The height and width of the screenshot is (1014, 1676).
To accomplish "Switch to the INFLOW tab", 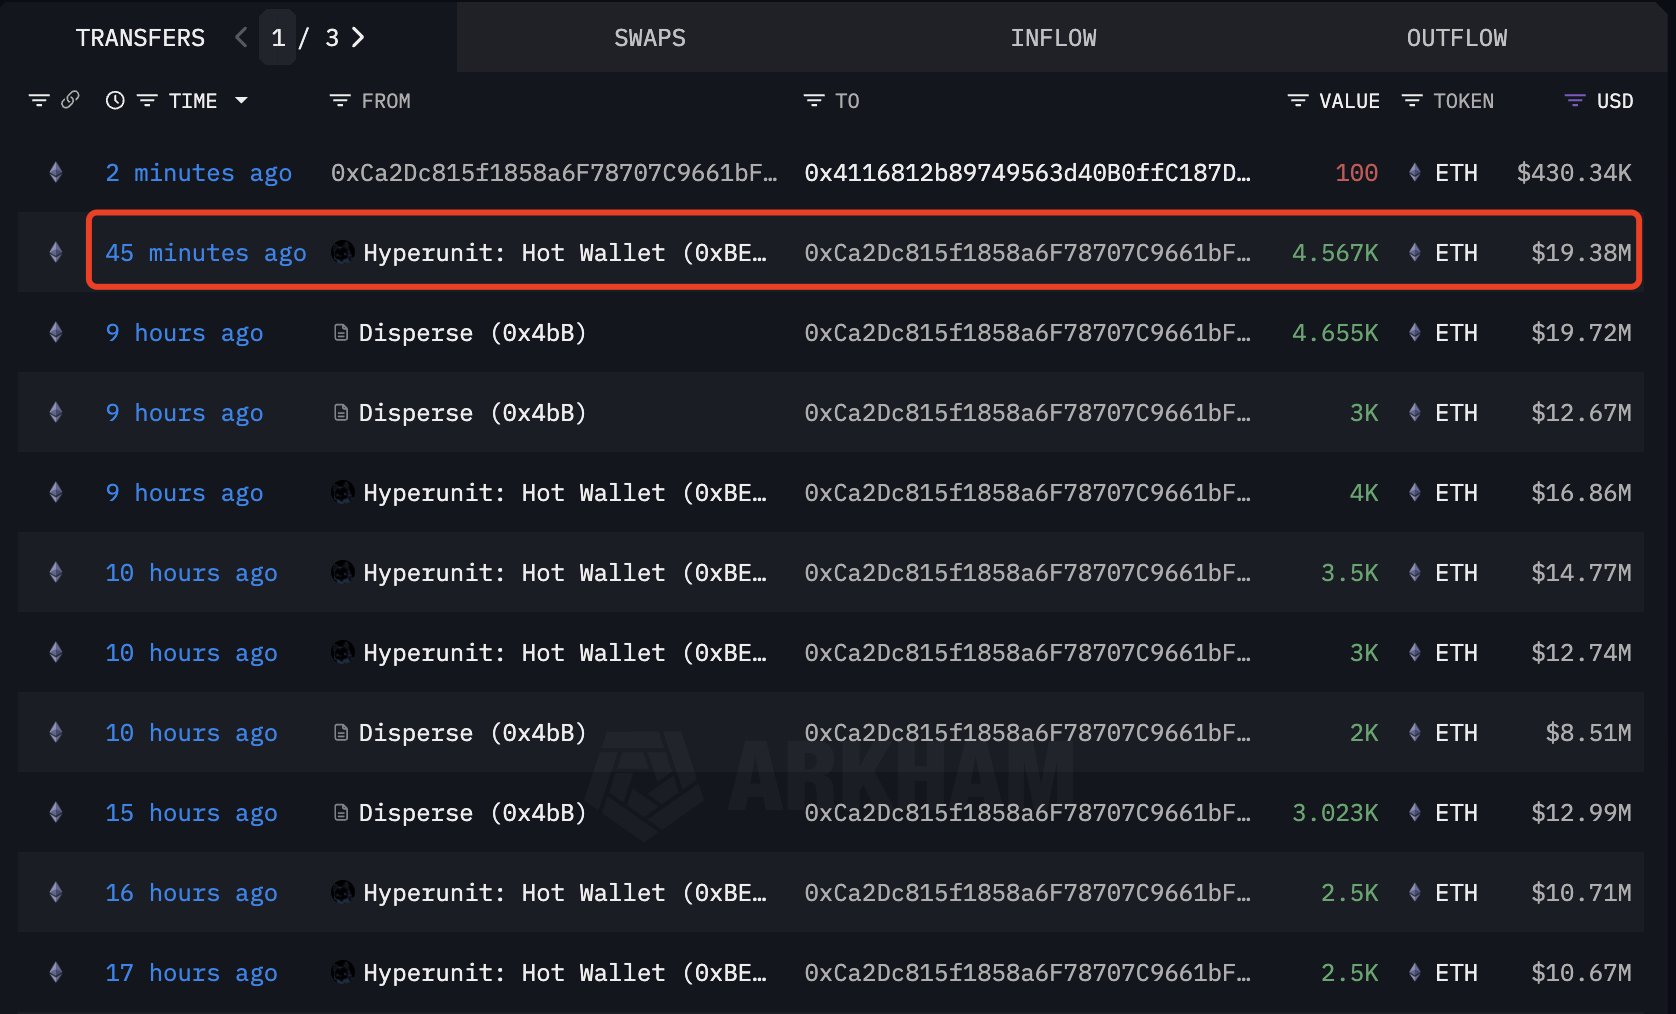I will click(x=1053, y=38).
